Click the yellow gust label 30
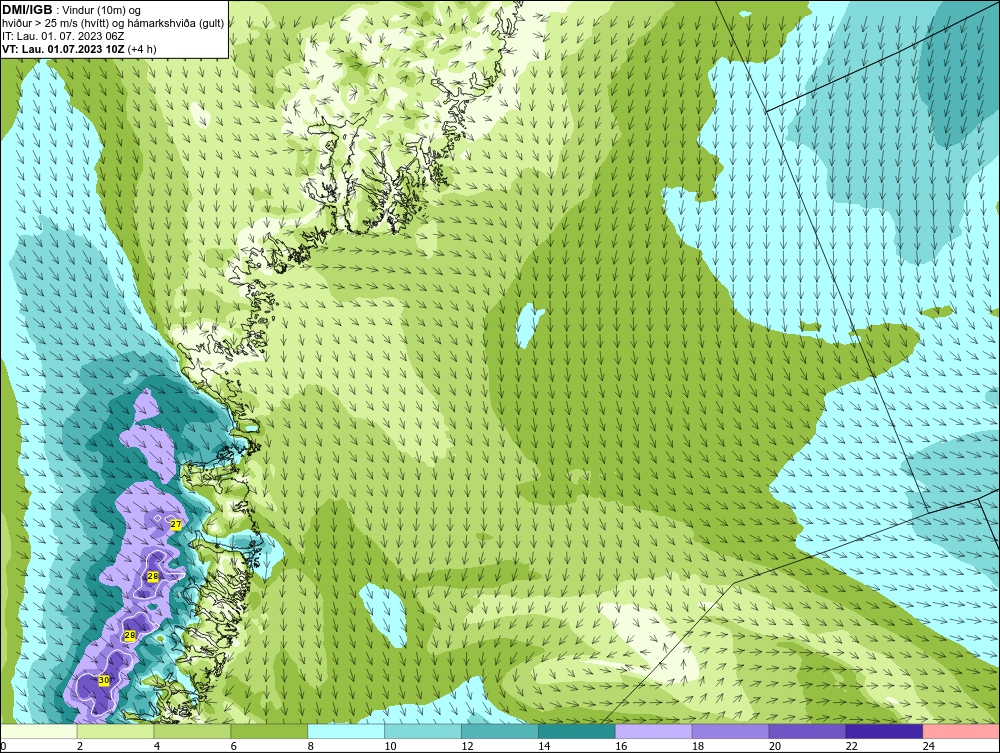Image resolution: width=1000 pixels, height=753 pixels. pyautogui.click(x=103, y=680)
